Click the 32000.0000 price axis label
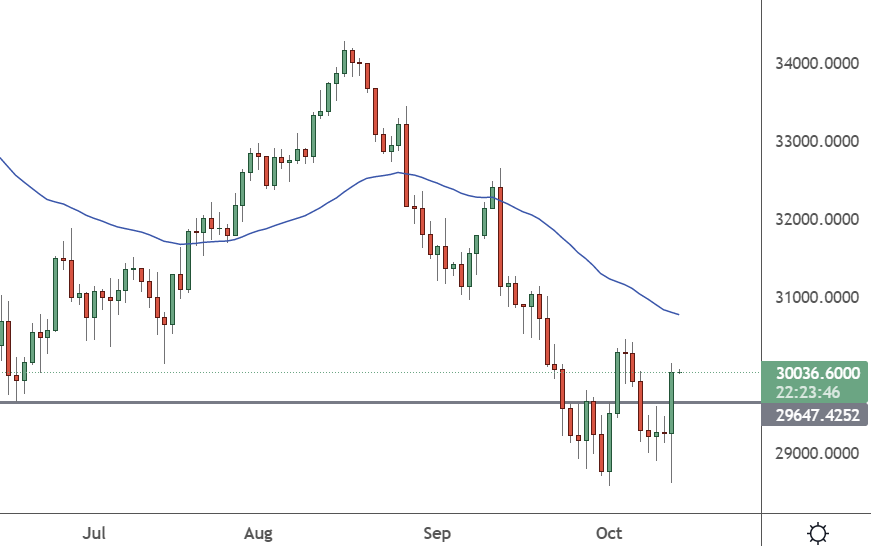 [x=818, y=220]
